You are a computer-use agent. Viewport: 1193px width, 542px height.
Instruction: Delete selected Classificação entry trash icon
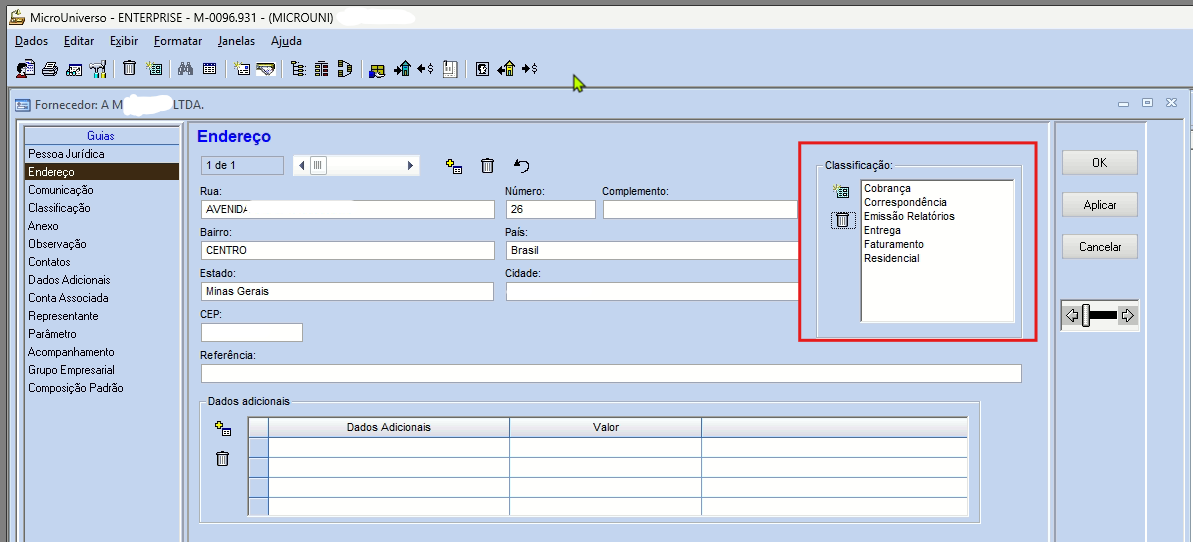[841, 220]
